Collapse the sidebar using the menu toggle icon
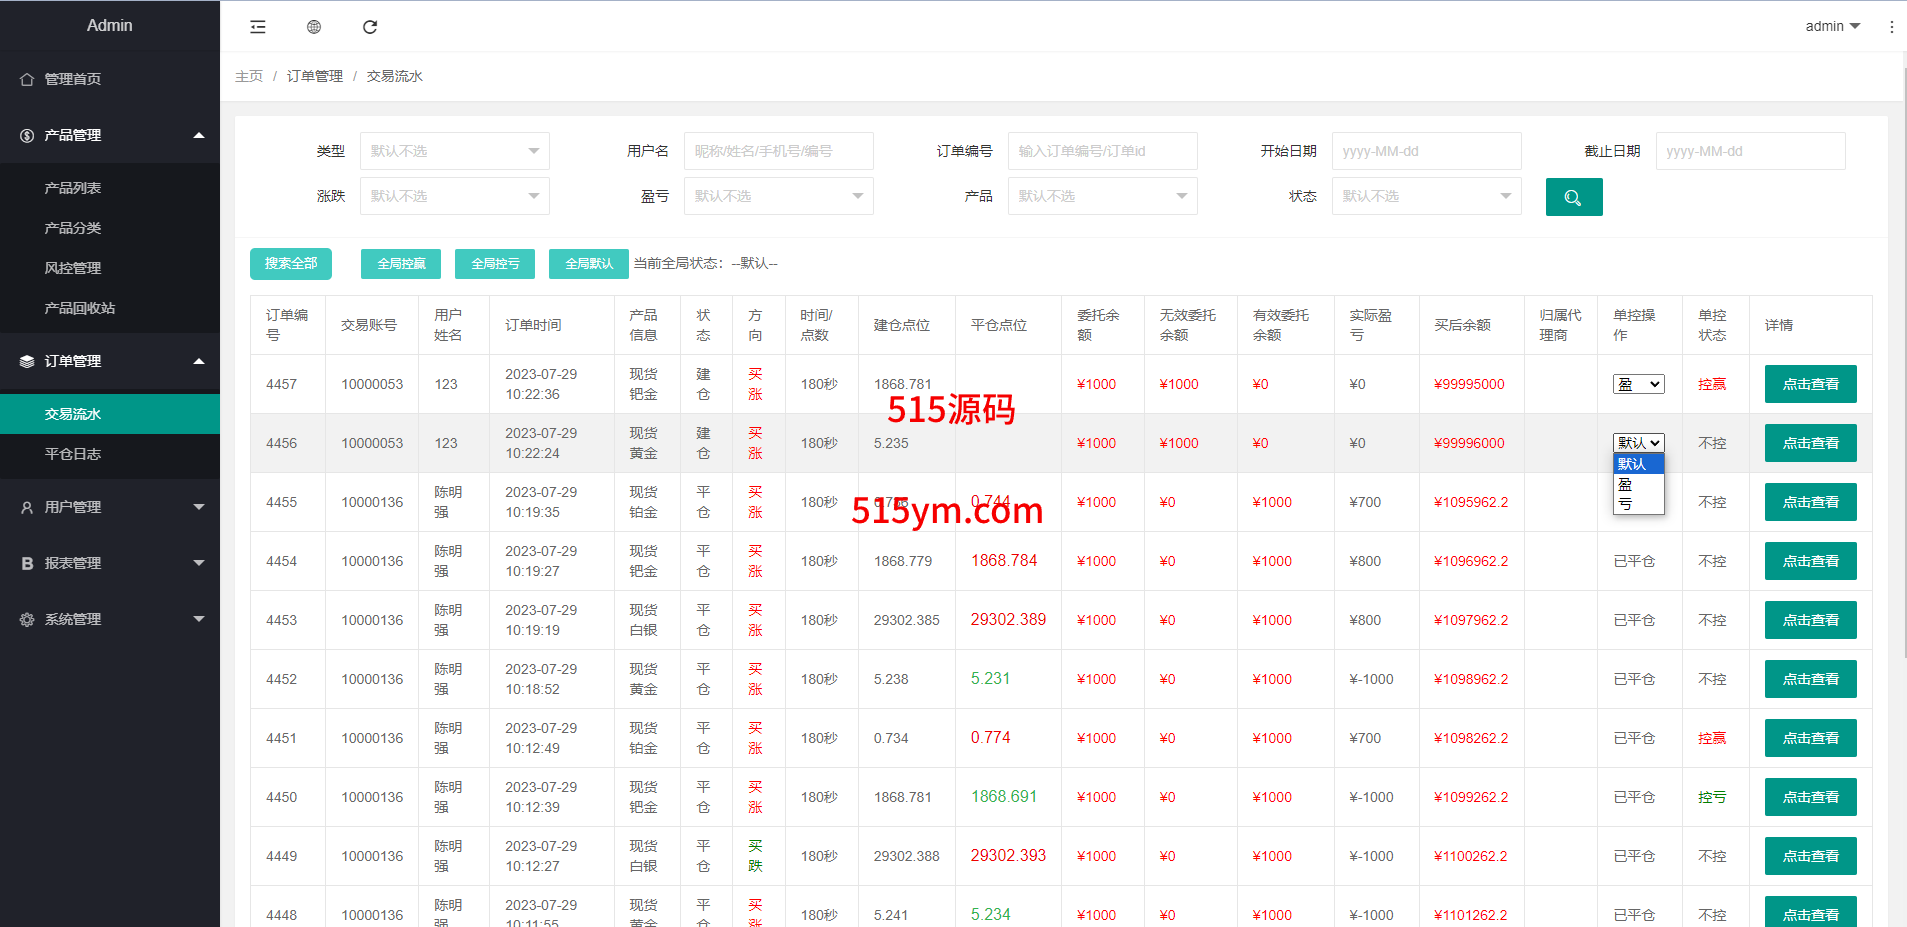Viewport: 1907px width, 927px height. [258, 27]
